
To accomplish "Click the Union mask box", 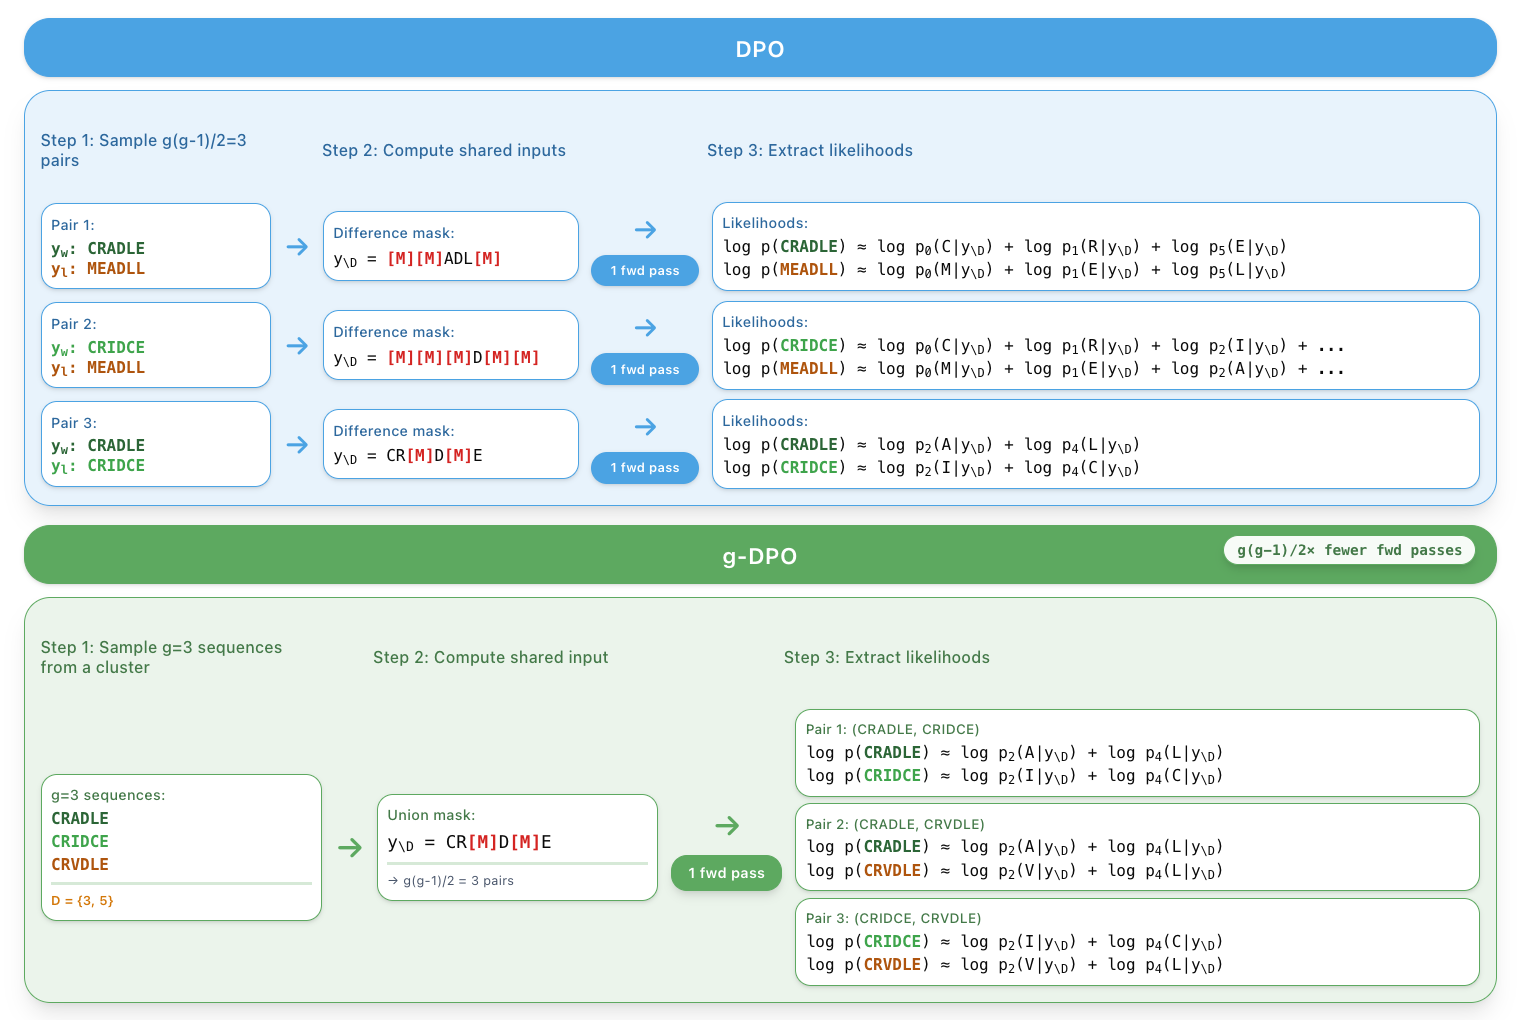I will point(517,847).
